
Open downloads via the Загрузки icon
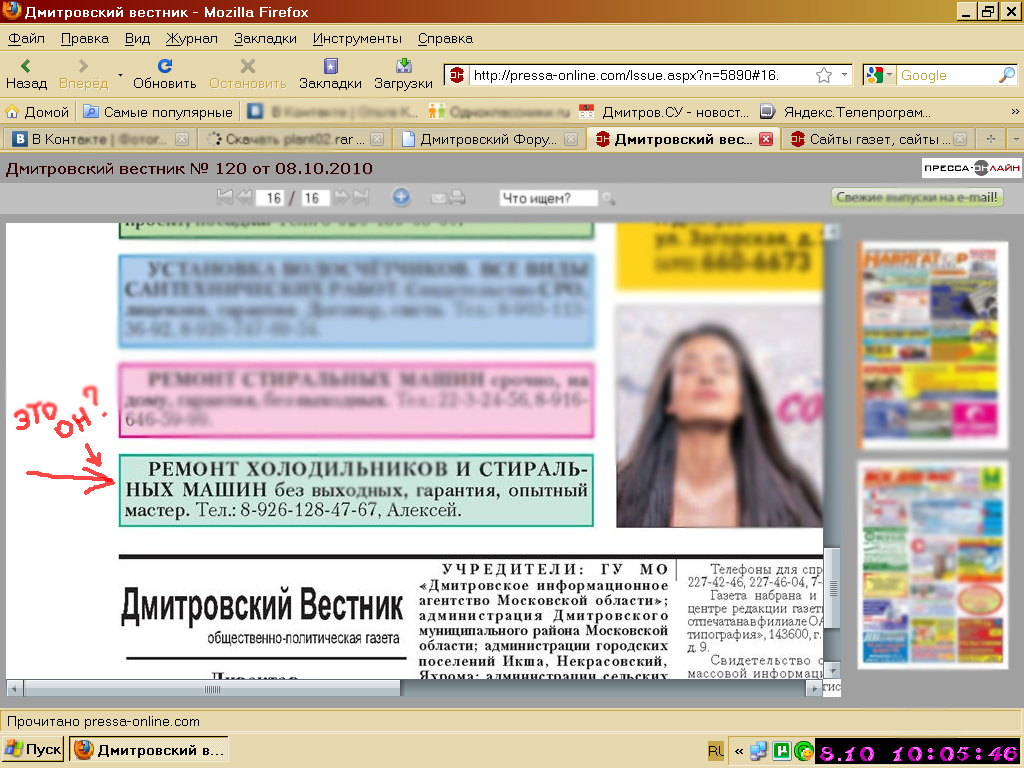[x=402, y=72]
